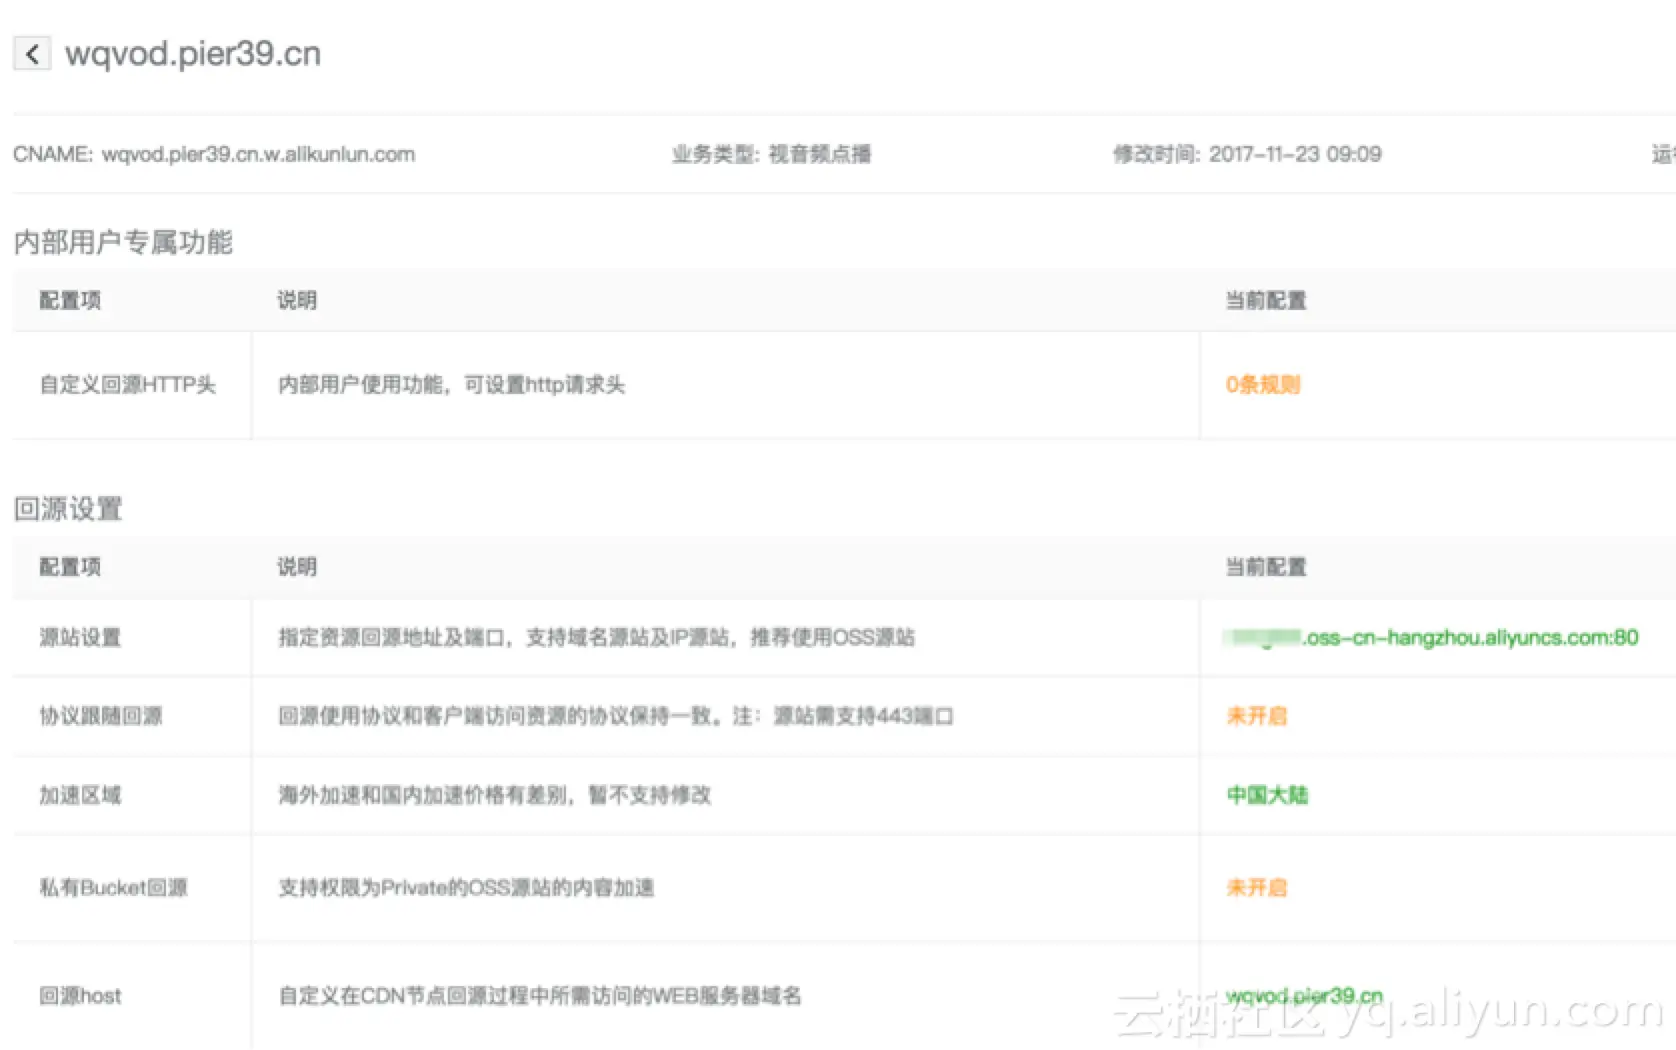Image resolution: width=1676 pixels, height=1050 pixels.
Task: Click the wqvod.pier39.cn domain title
Action: 193,53
